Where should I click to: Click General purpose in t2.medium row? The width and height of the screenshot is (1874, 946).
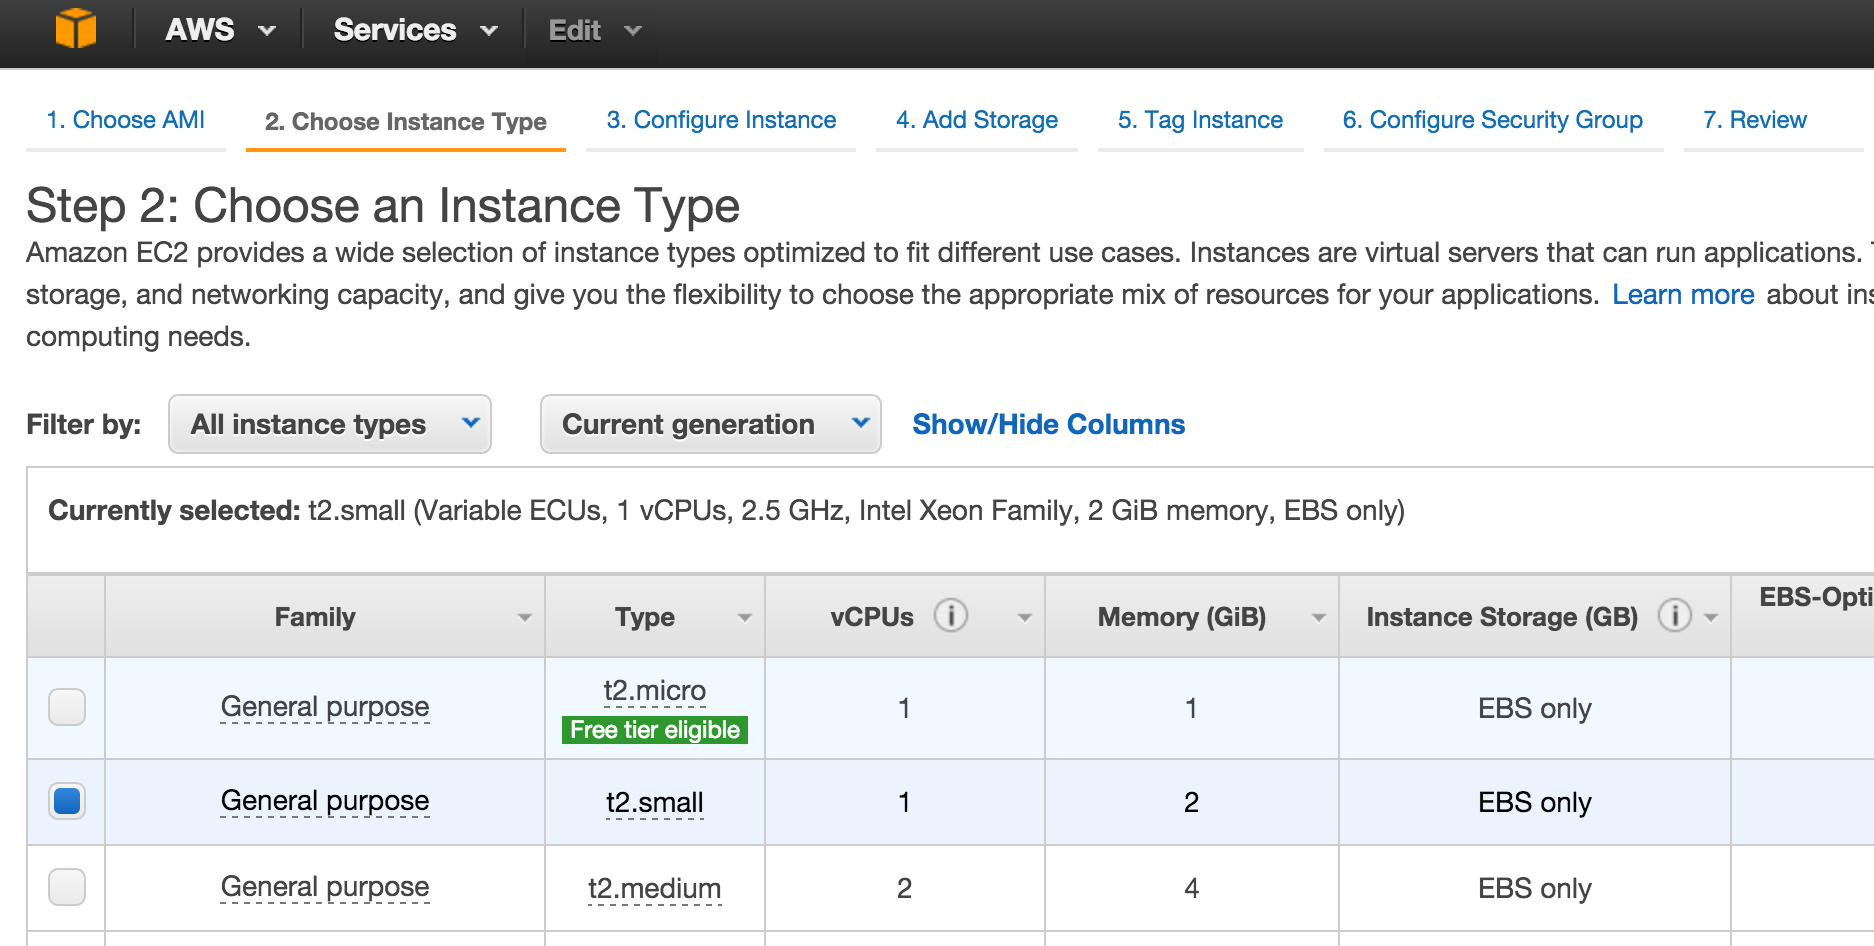(325, 887)
